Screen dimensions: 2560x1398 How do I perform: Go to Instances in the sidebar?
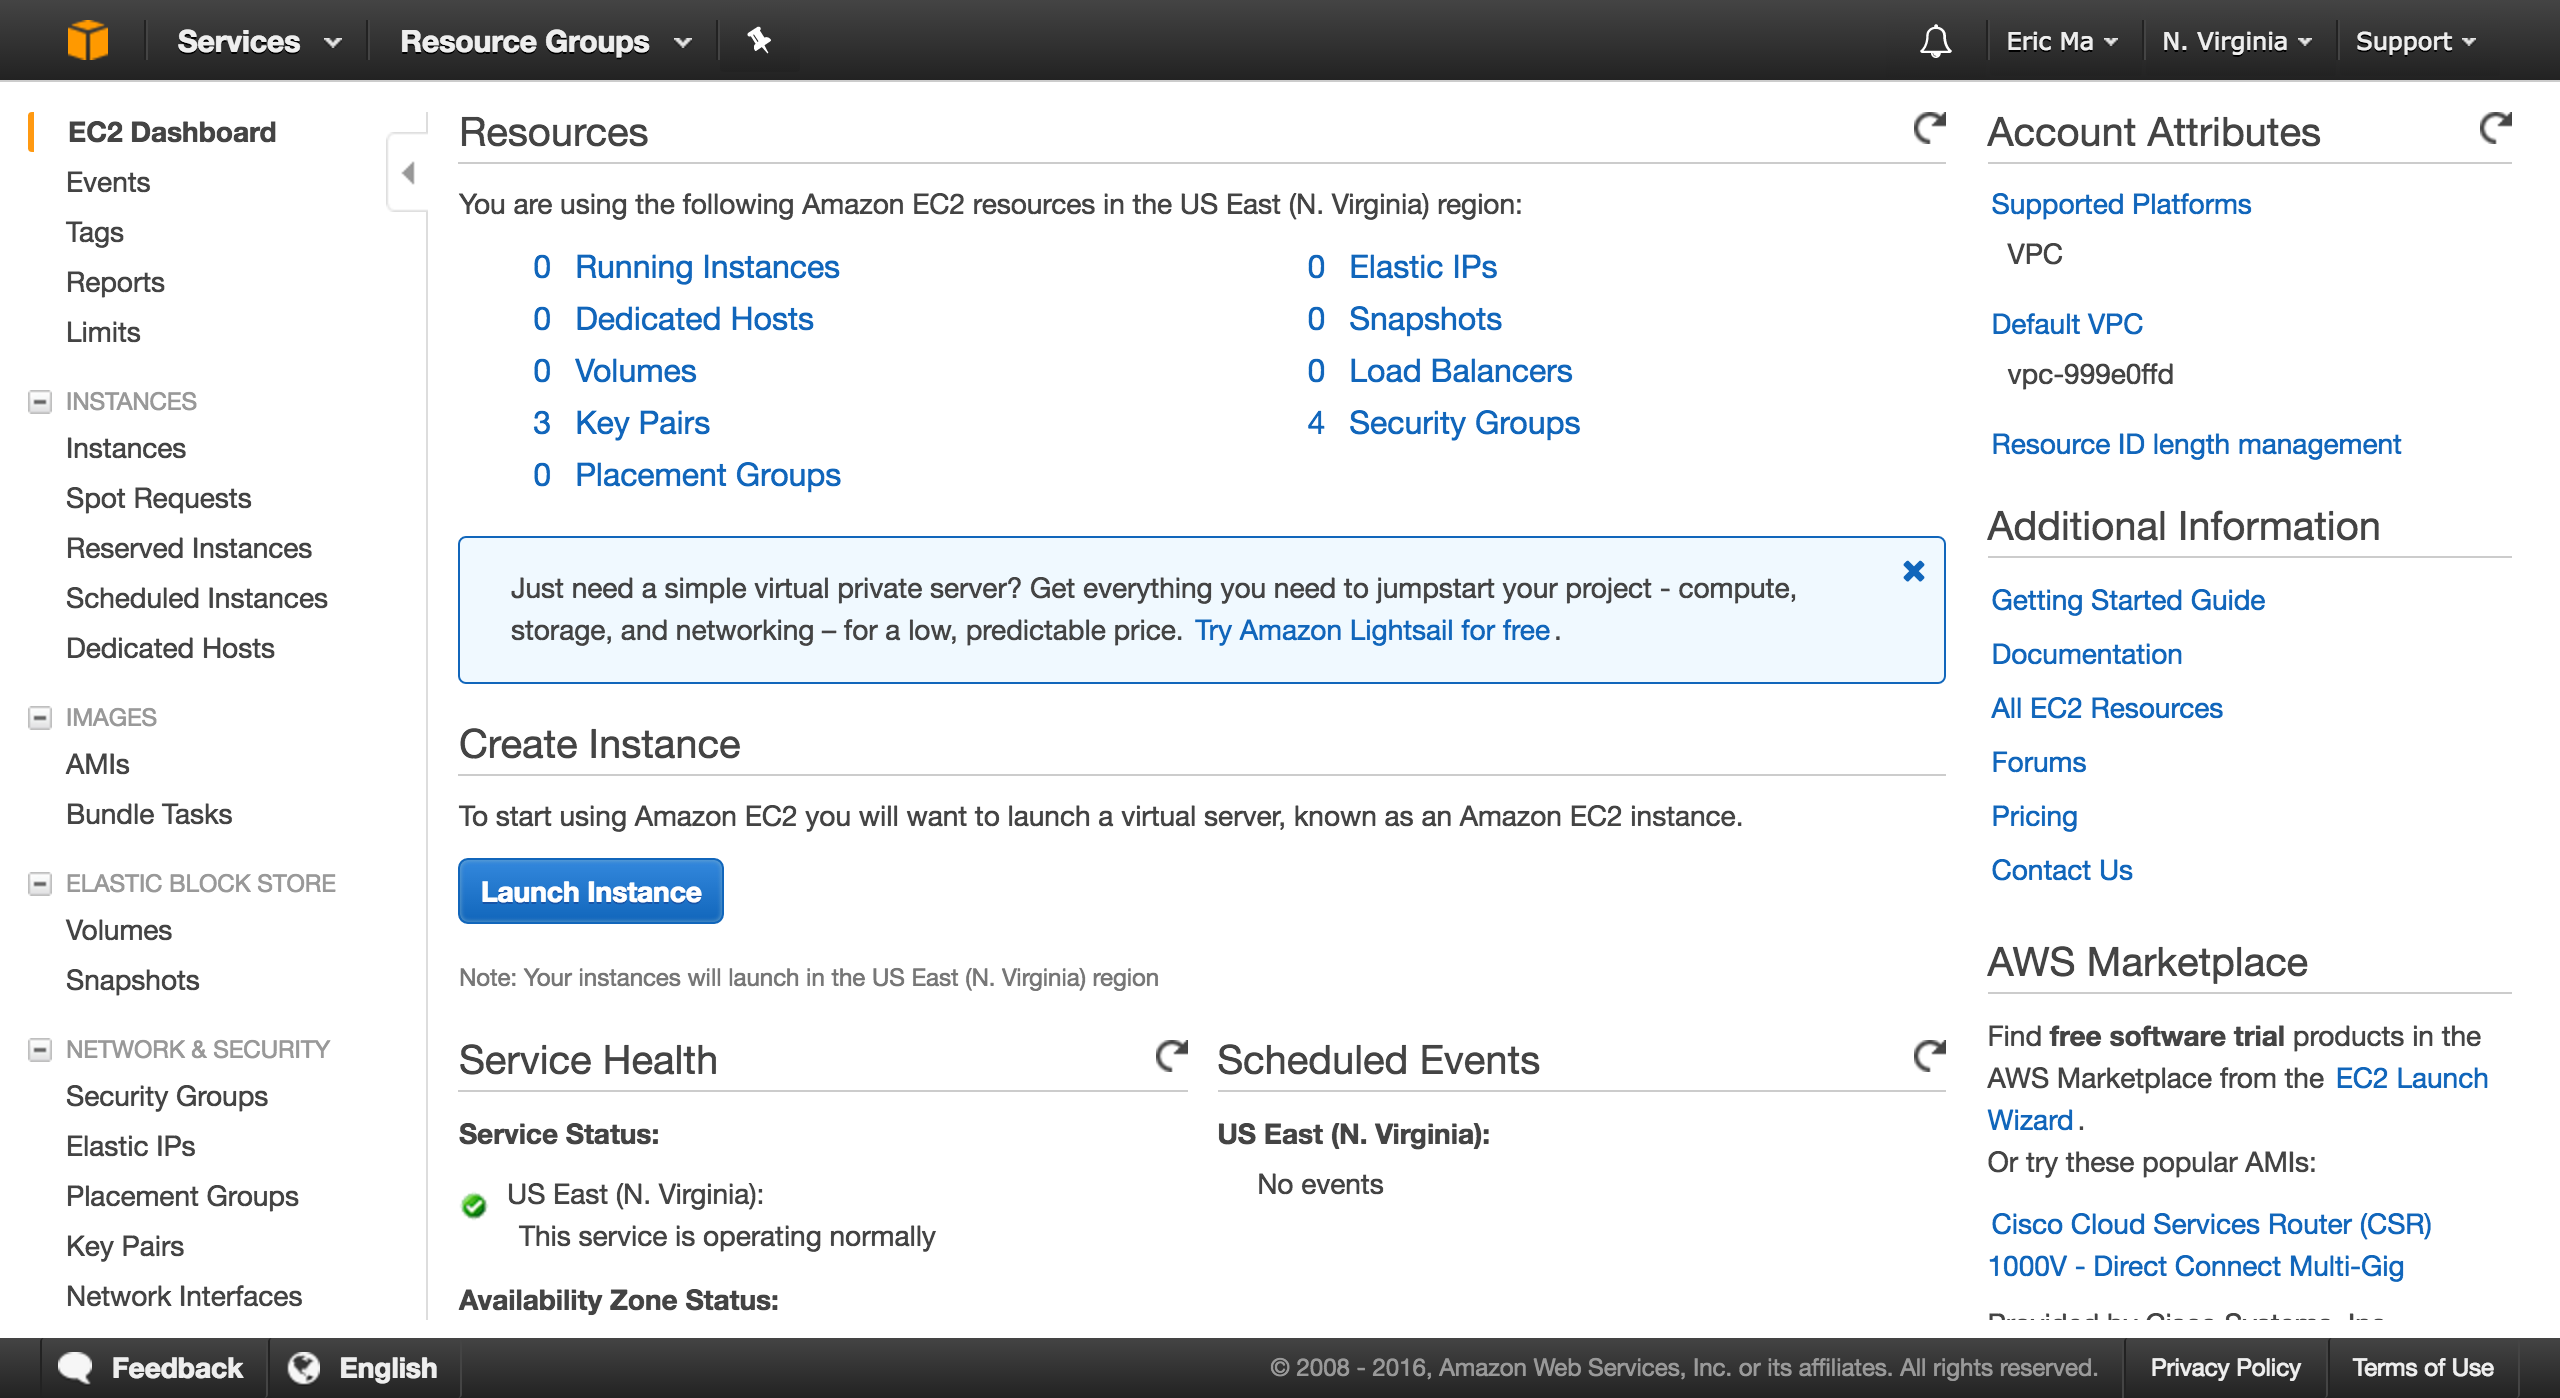pyautogui.click(x=126, y=448)
